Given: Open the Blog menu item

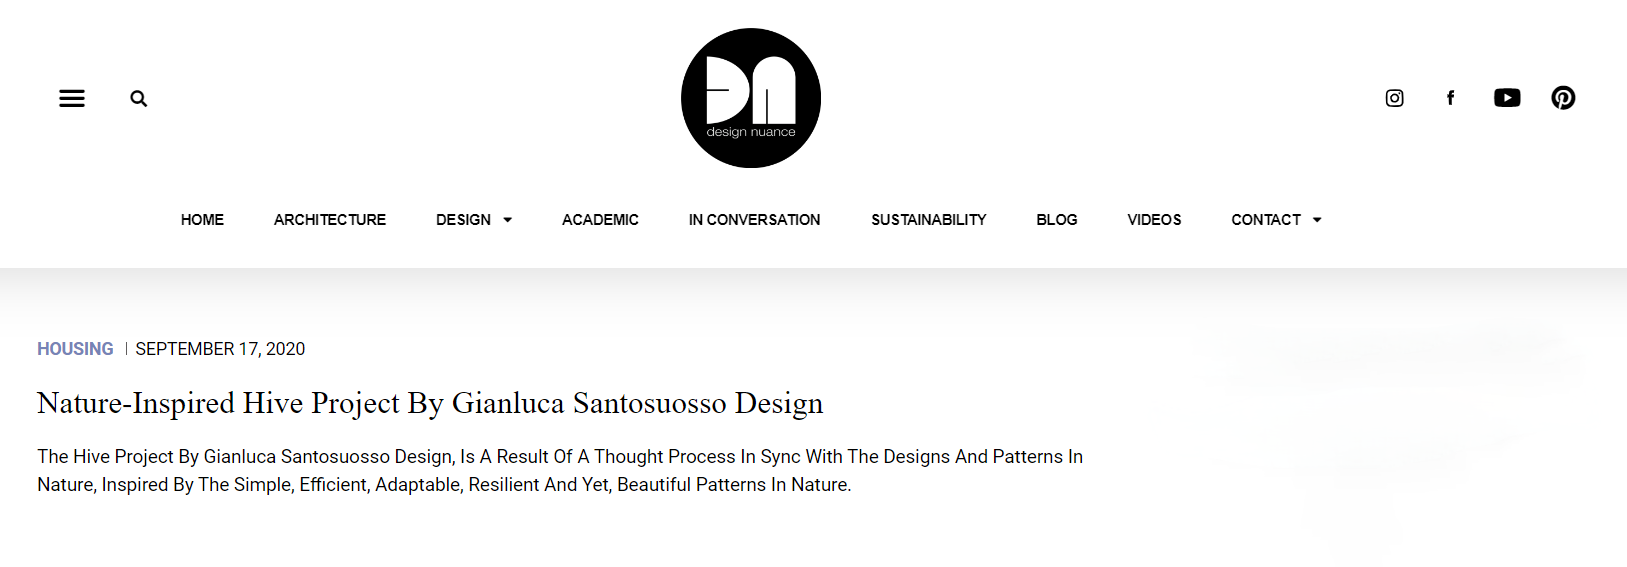Looking at the screenshot, I should click(1056, 220).
